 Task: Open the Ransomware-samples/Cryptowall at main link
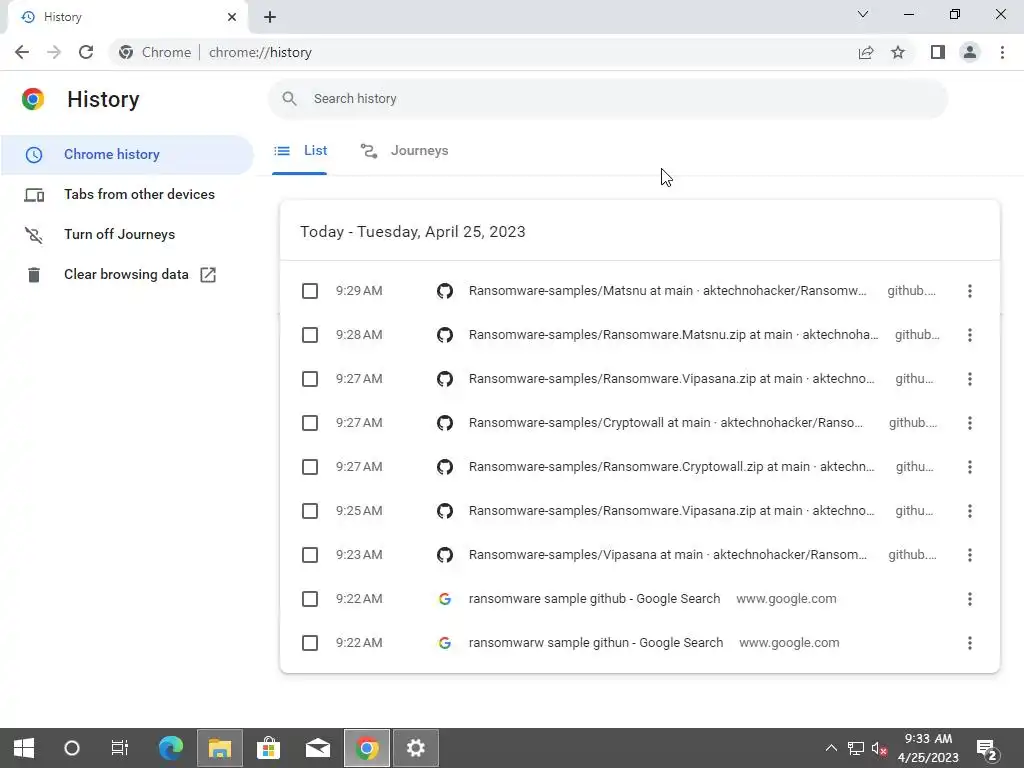pos(665,423)
